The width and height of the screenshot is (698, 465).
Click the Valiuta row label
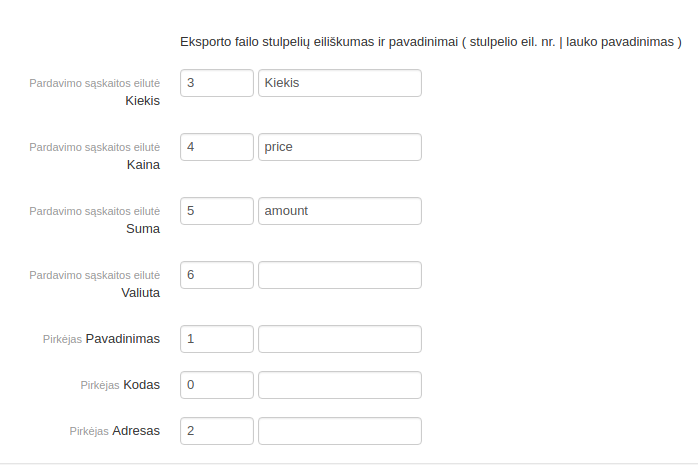pos(140,292)
